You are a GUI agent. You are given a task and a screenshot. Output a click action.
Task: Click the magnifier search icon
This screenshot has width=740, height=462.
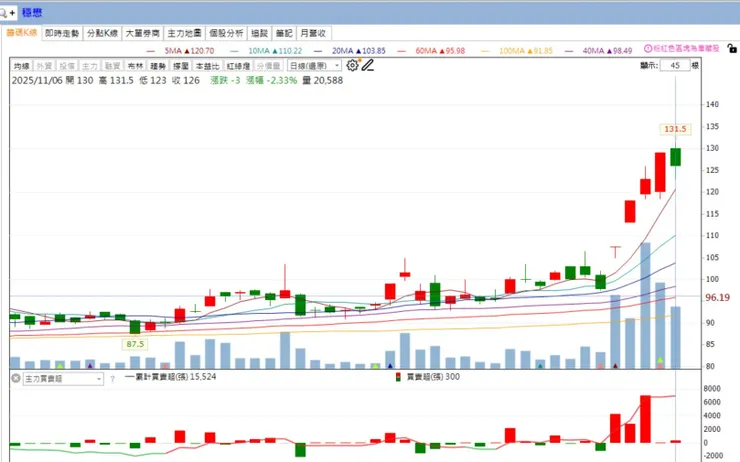pos(3,13)
